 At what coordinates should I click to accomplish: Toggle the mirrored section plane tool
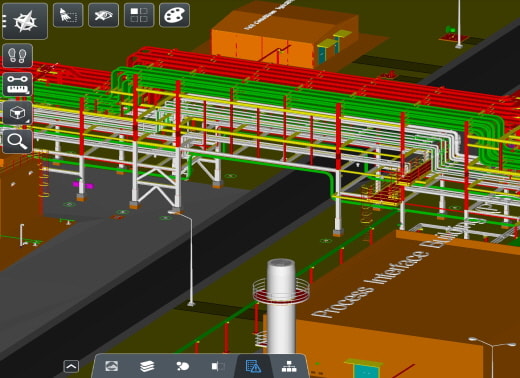coord(218,366)
